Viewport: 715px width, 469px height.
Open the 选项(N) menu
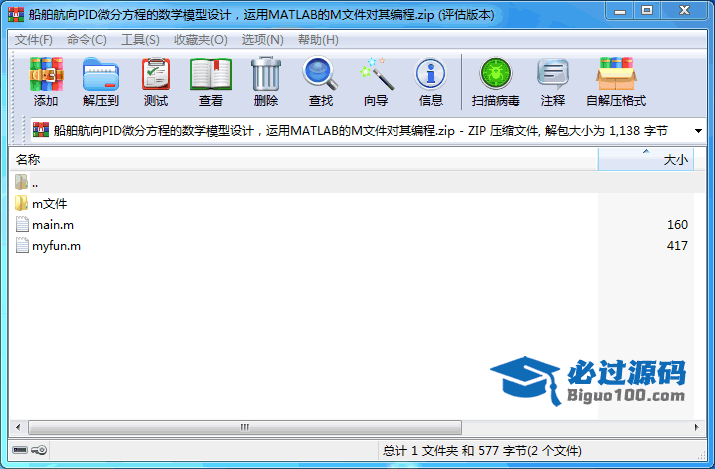(x=262, y=40)
